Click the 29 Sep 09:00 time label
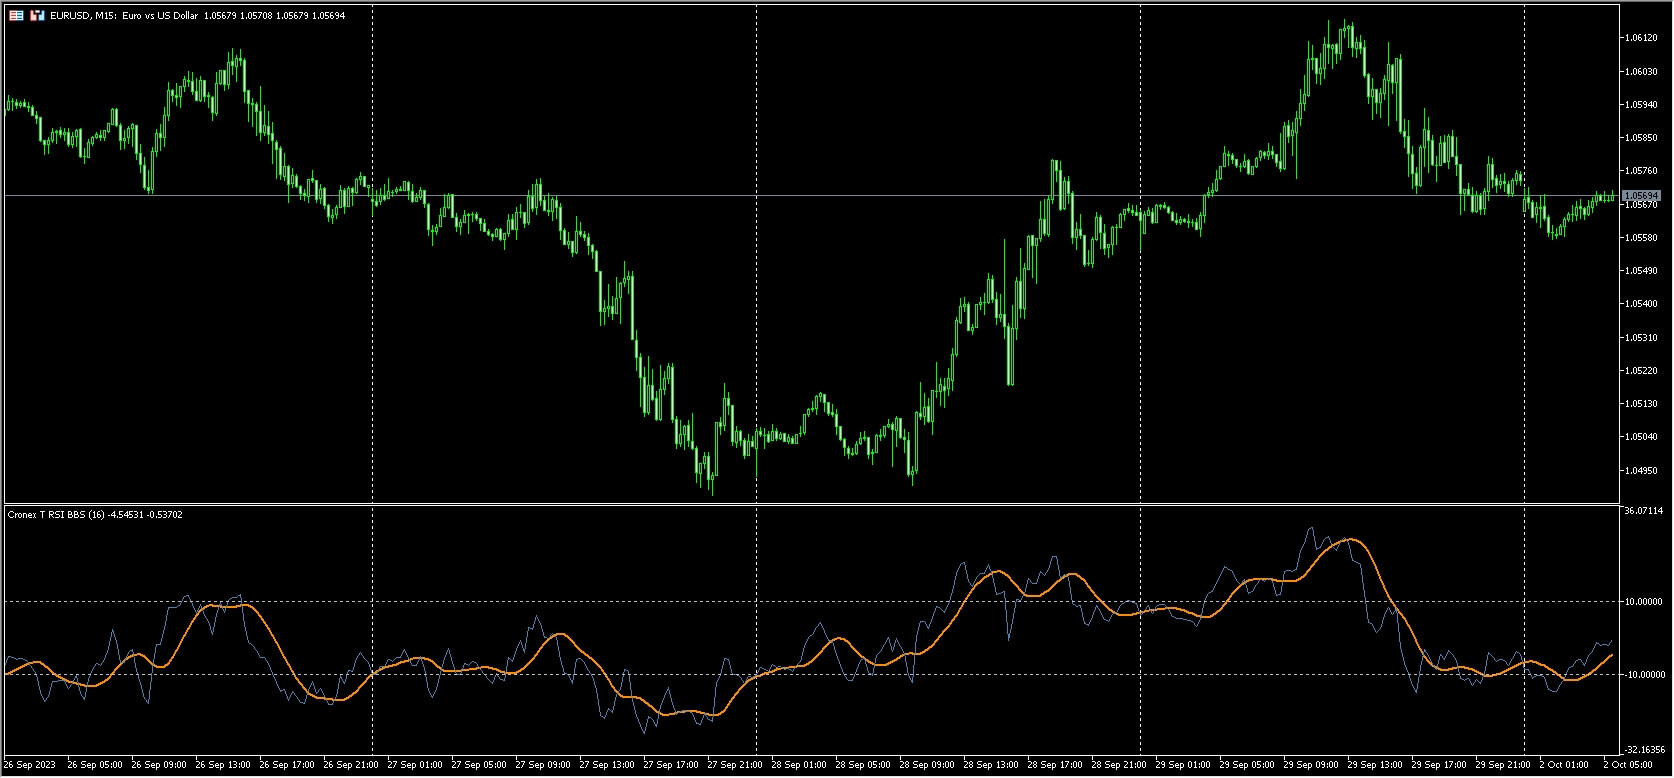Image resolution: width=1674 pixels, height=778 pixels. tap(1311, 765)
